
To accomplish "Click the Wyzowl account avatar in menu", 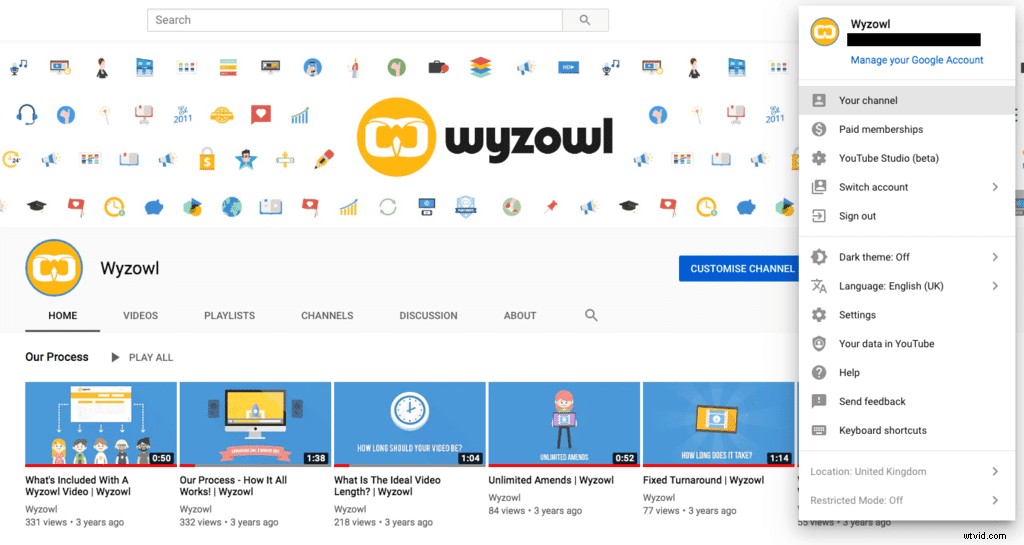I will pos(825,31).
